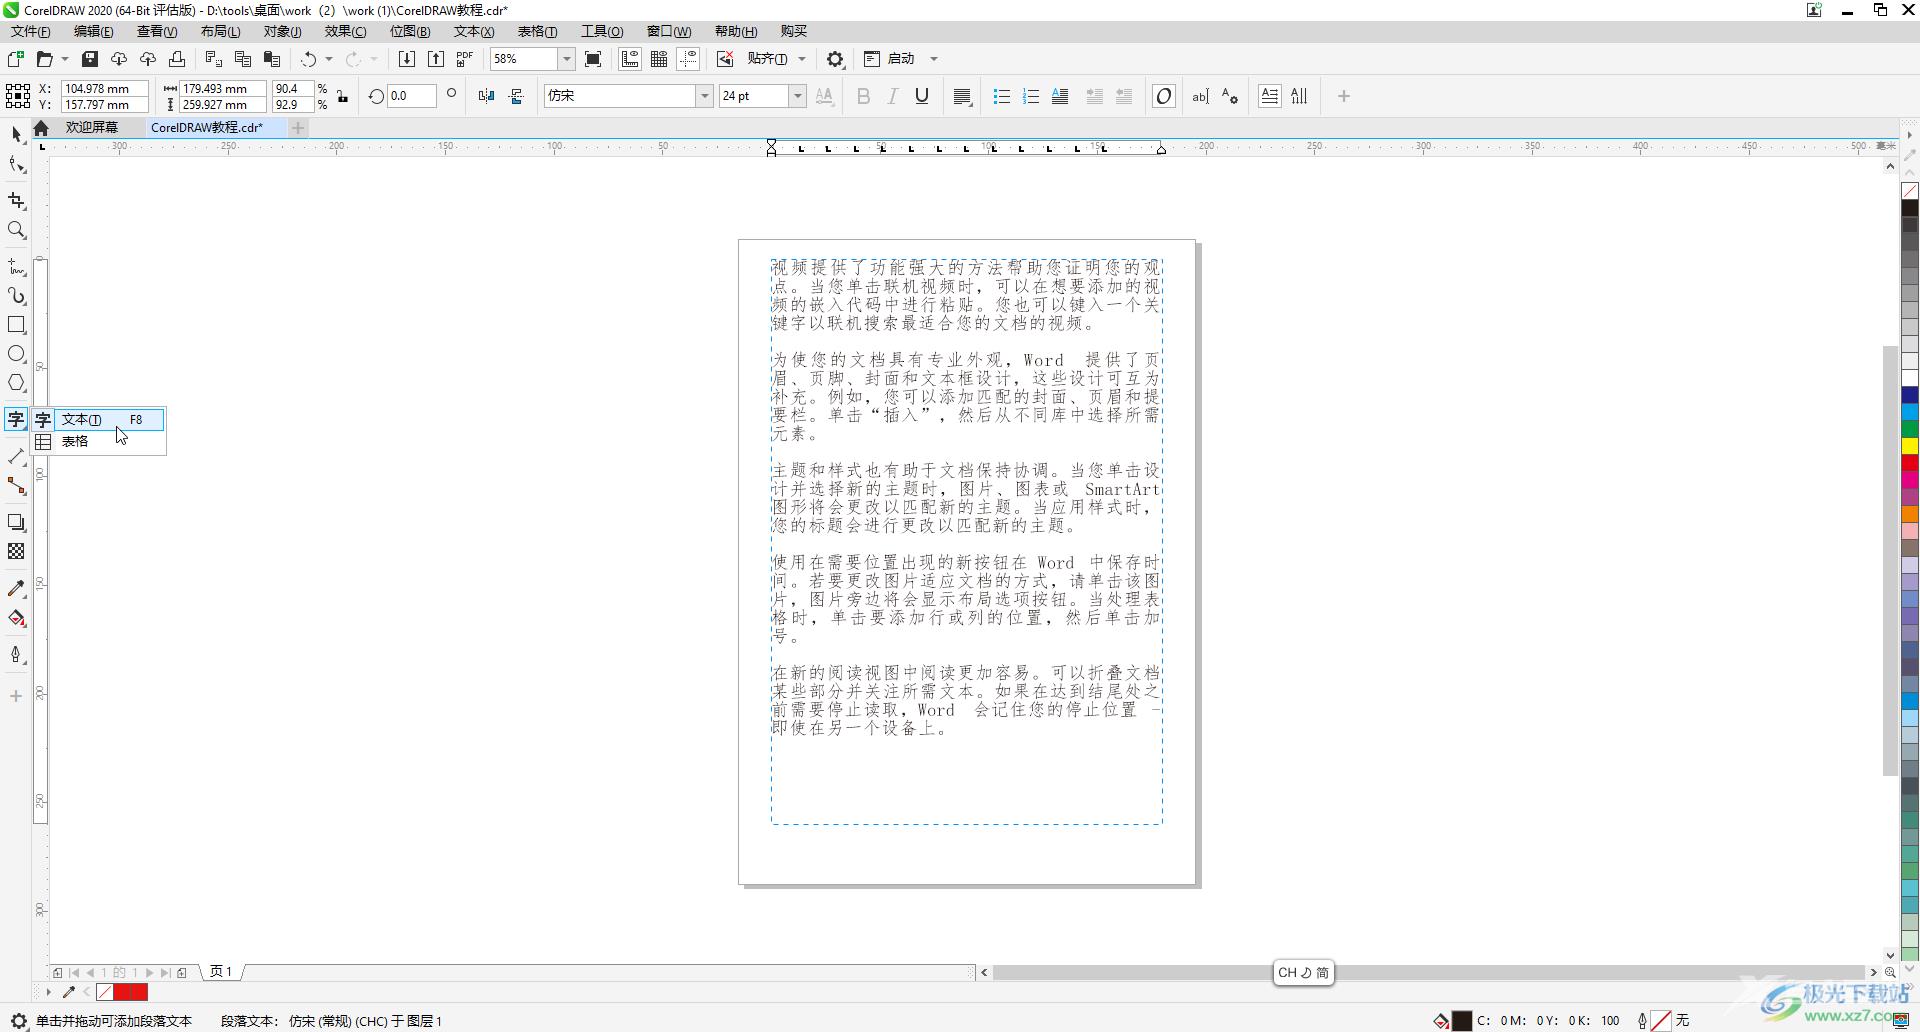Image resolution: width=1920 pixels, height=1032 pixels.
Task: Select the Freehand drawing tool
Action: pyautogui.click(x=16, y=267)
